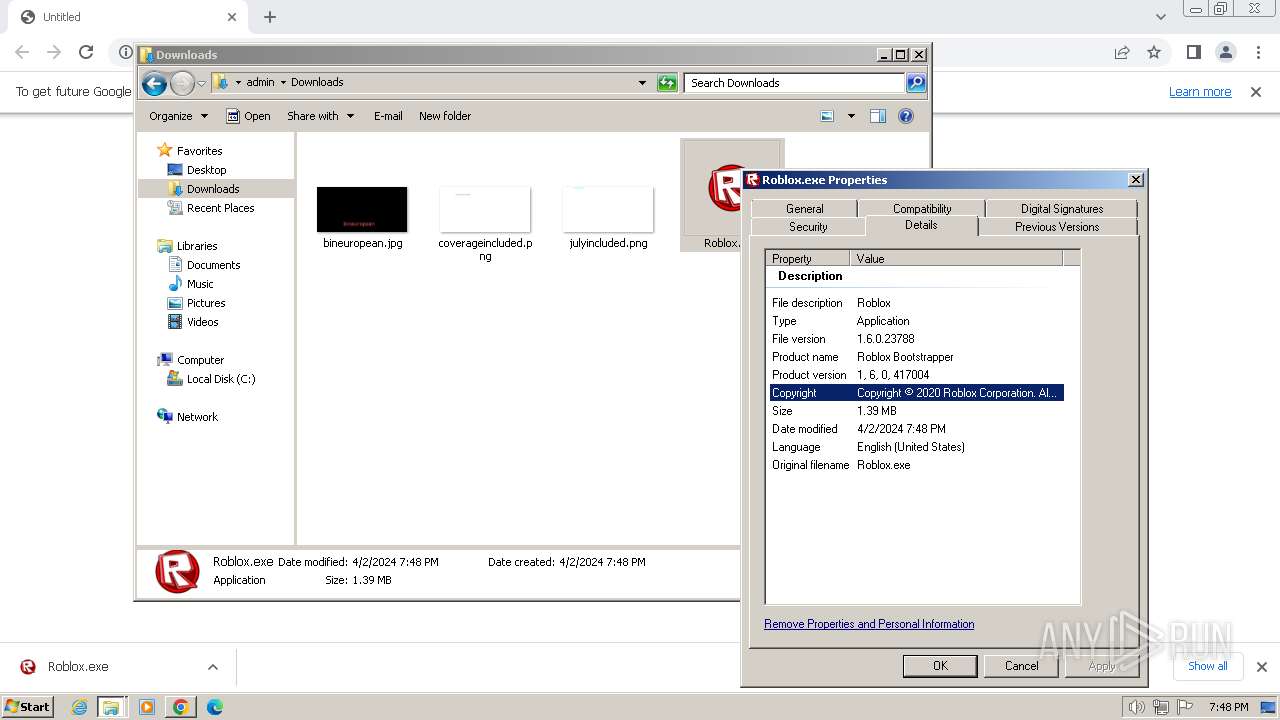This screenshot has width=1280, height=720.
Task: Click the Back arrow in Downloads window
Action: click(x=154, y=83)
